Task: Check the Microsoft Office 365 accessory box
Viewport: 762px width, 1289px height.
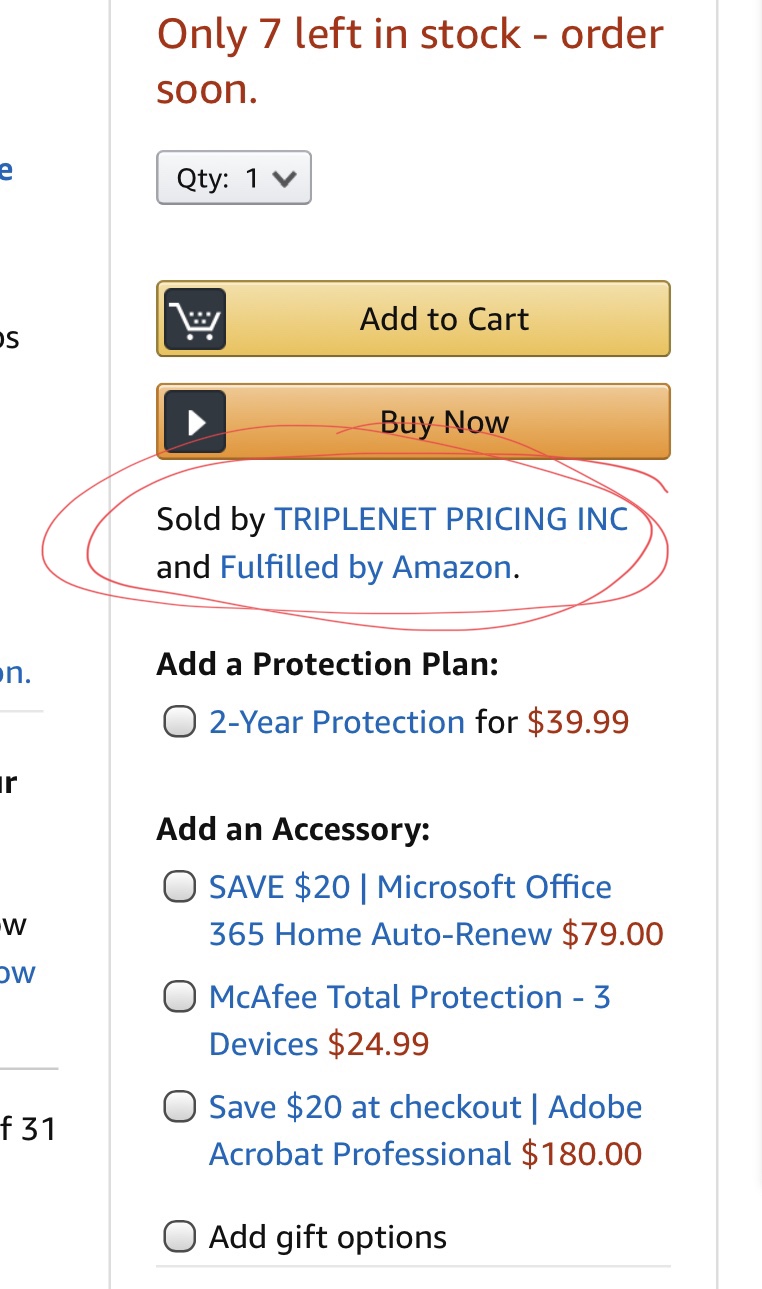Action: point(179,887)
